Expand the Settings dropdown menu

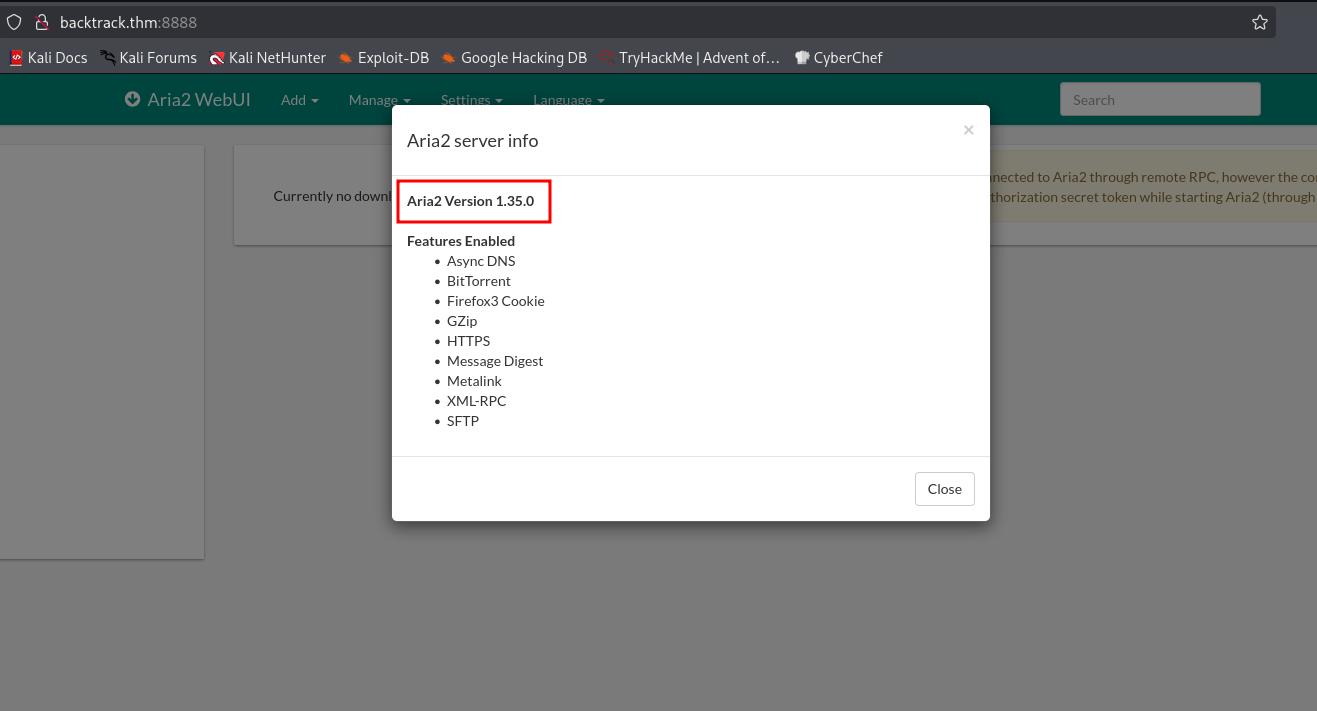click(471, 100)
